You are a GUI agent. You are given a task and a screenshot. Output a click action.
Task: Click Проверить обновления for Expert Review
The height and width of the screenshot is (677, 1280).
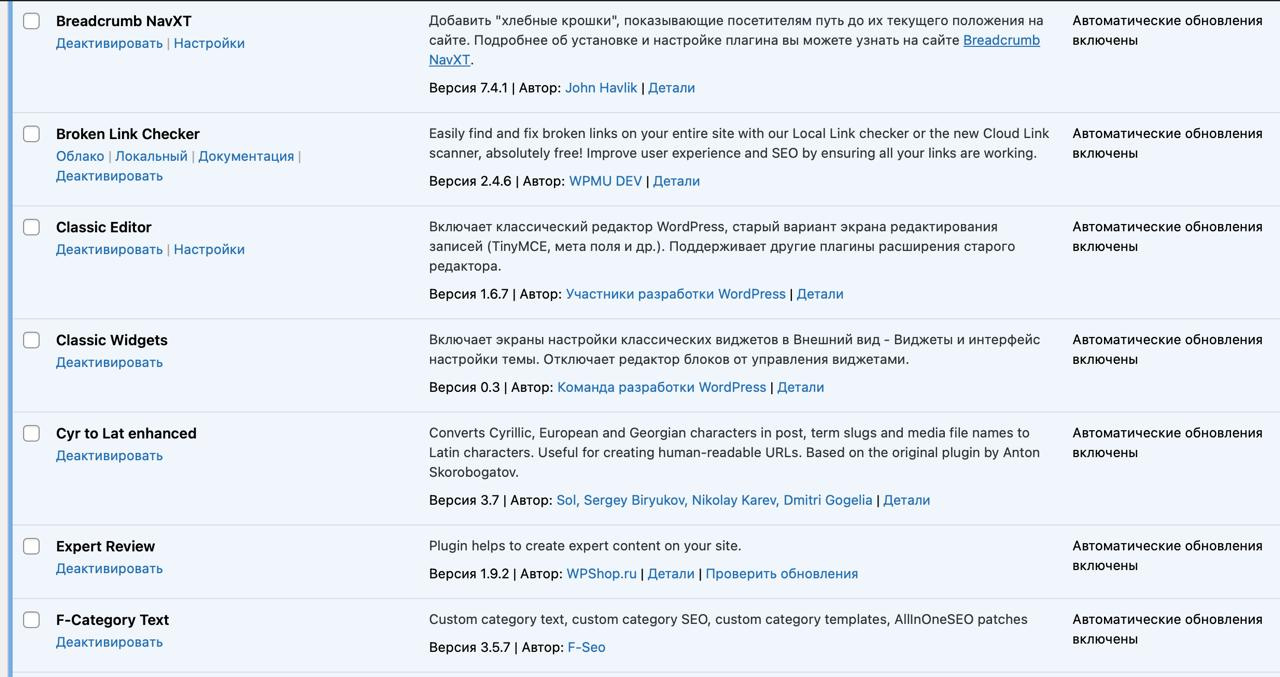pos(781,574)
